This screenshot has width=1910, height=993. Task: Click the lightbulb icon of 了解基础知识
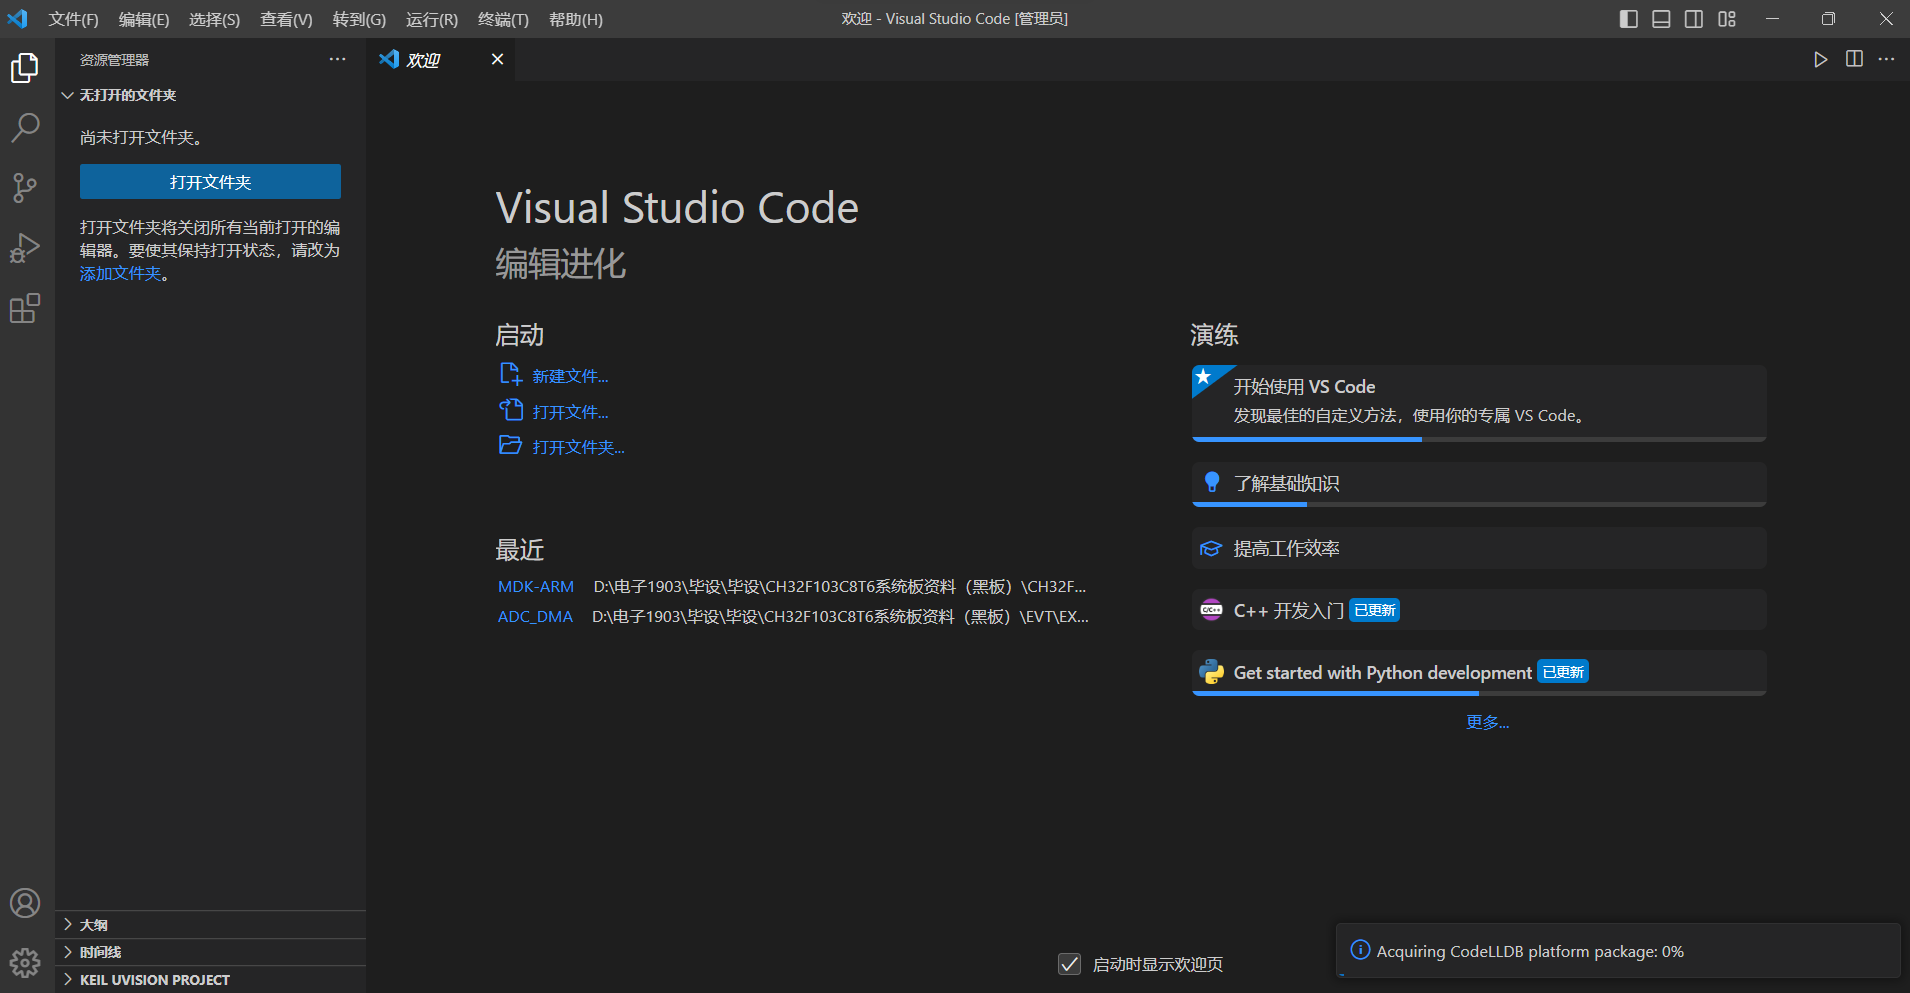(1212, 482)
